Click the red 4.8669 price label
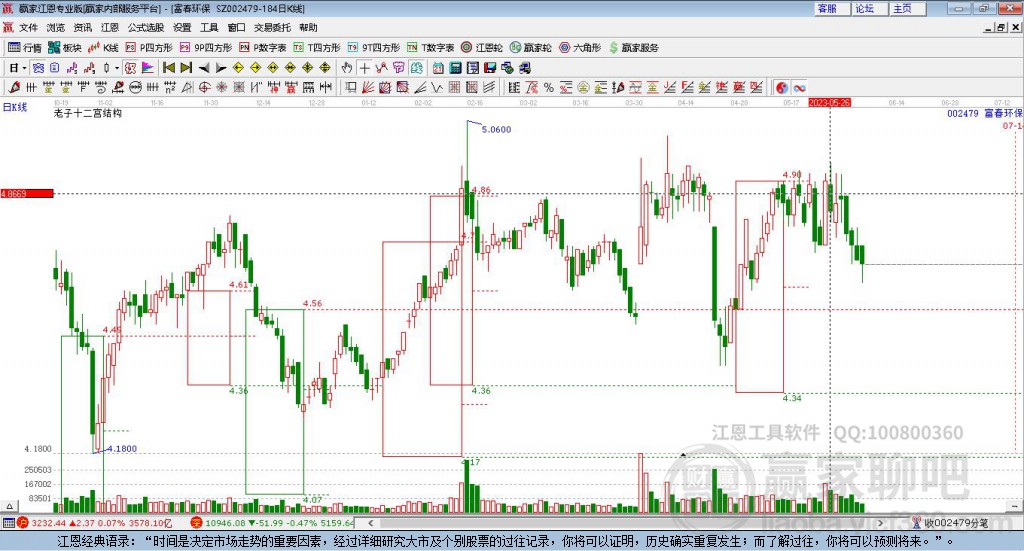The height and width of the screenshot is (551, 1024). coord(27,193)
